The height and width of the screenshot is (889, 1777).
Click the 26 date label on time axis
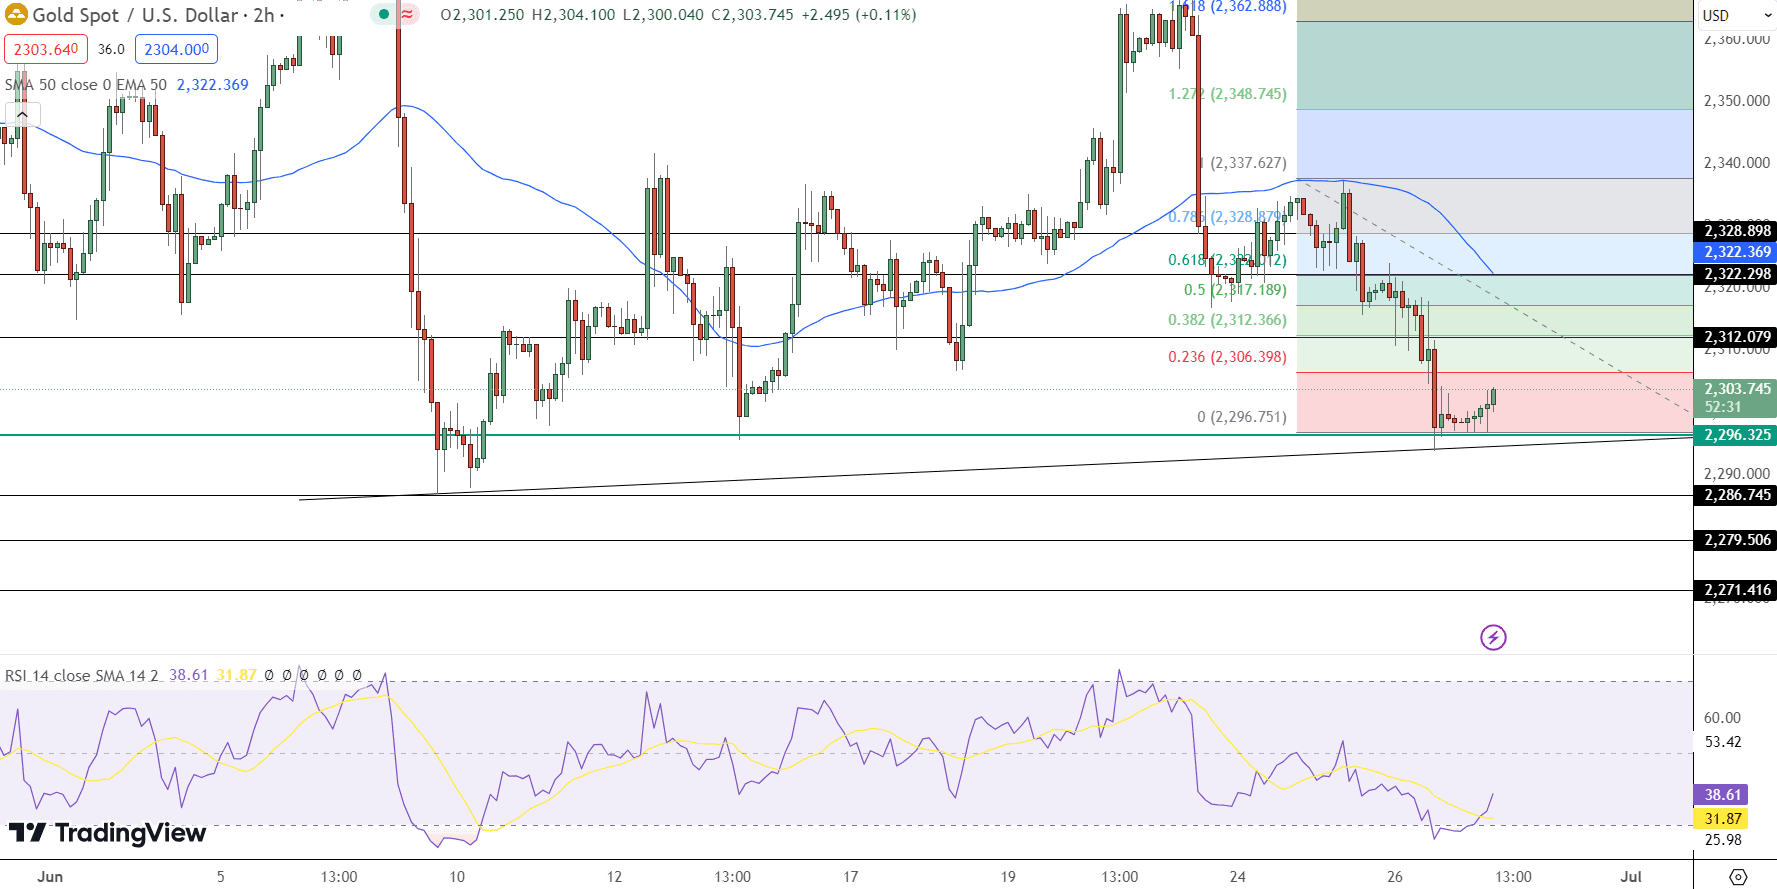coord(1395,877)
